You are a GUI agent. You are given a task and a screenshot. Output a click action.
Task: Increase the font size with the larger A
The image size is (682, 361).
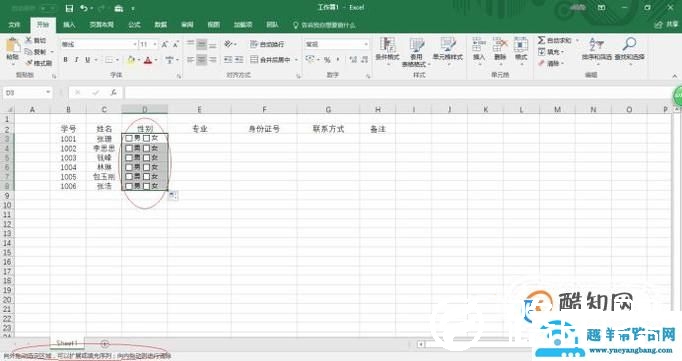tap(165, 44)
